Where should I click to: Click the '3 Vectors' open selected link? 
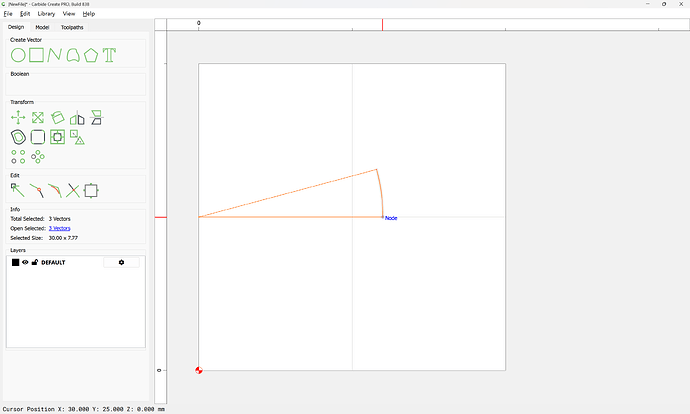tap(59, 228)
